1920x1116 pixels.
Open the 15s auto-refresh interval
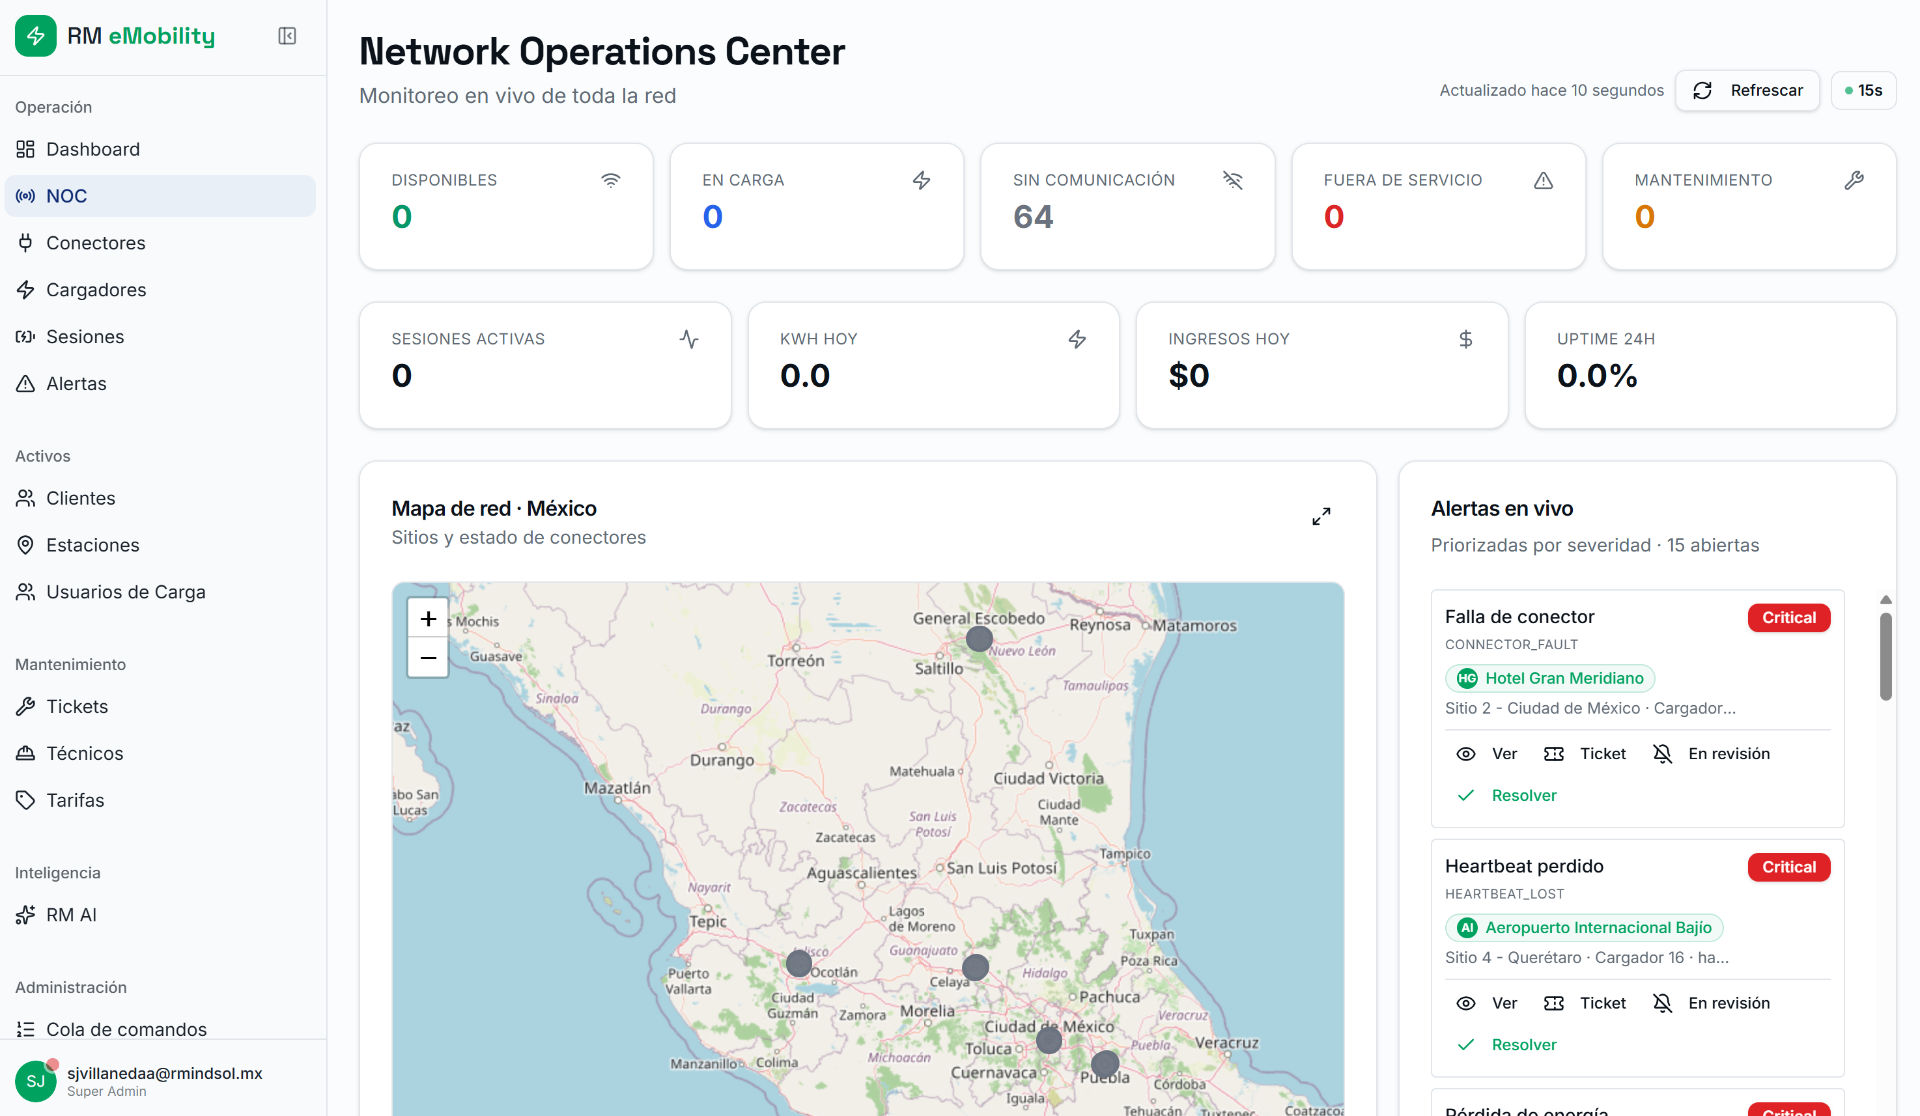tap(1864, 90)
